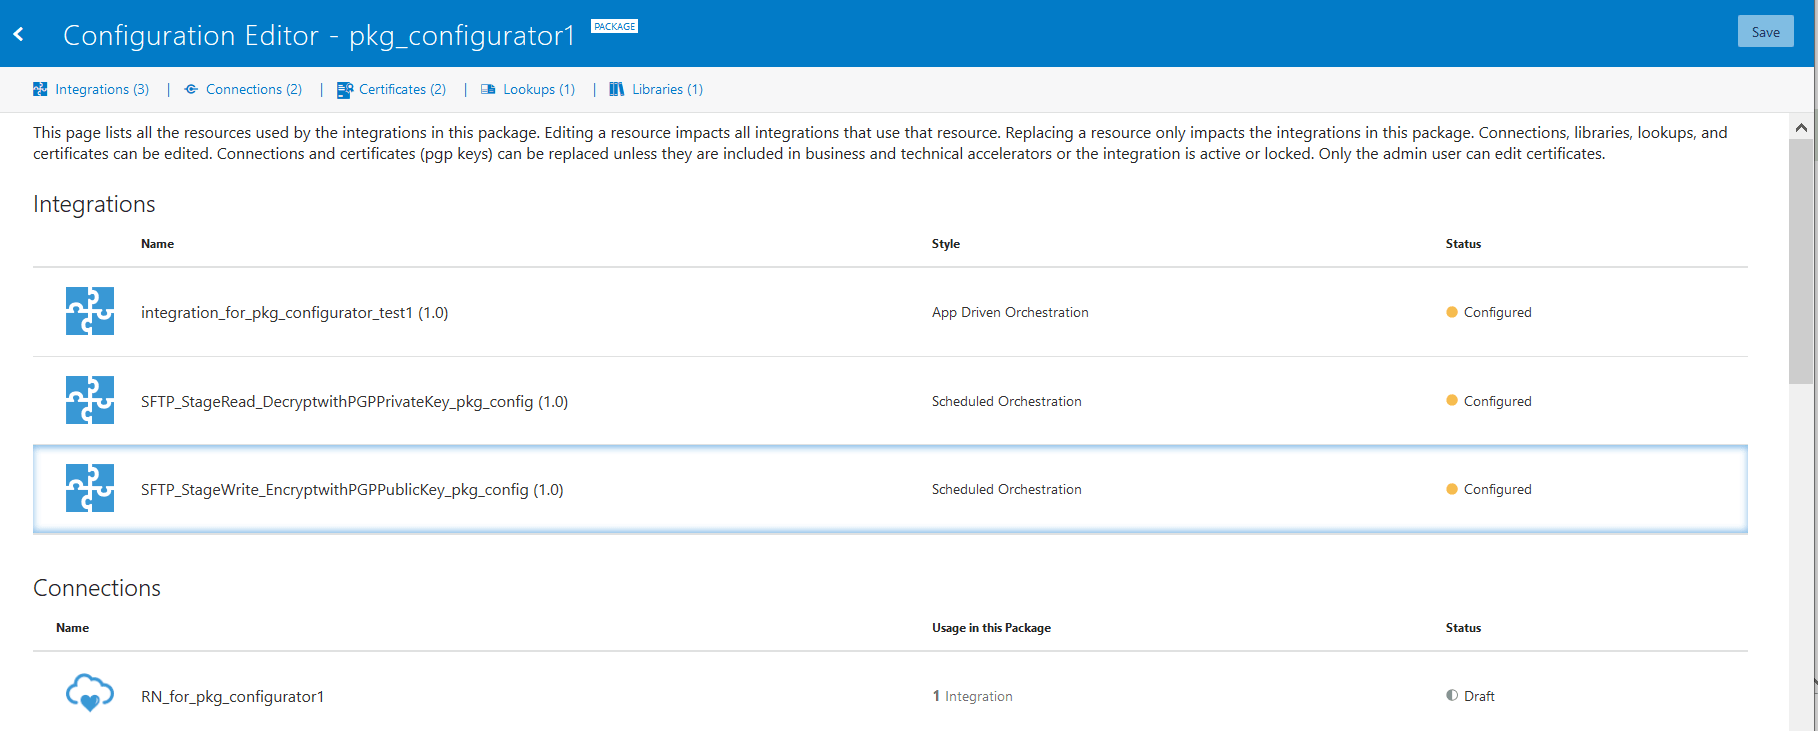Click the integration_for_pkg_configurator_test1 puzzle icon
Screen dimensions: 1818x731
pos(90,311)
